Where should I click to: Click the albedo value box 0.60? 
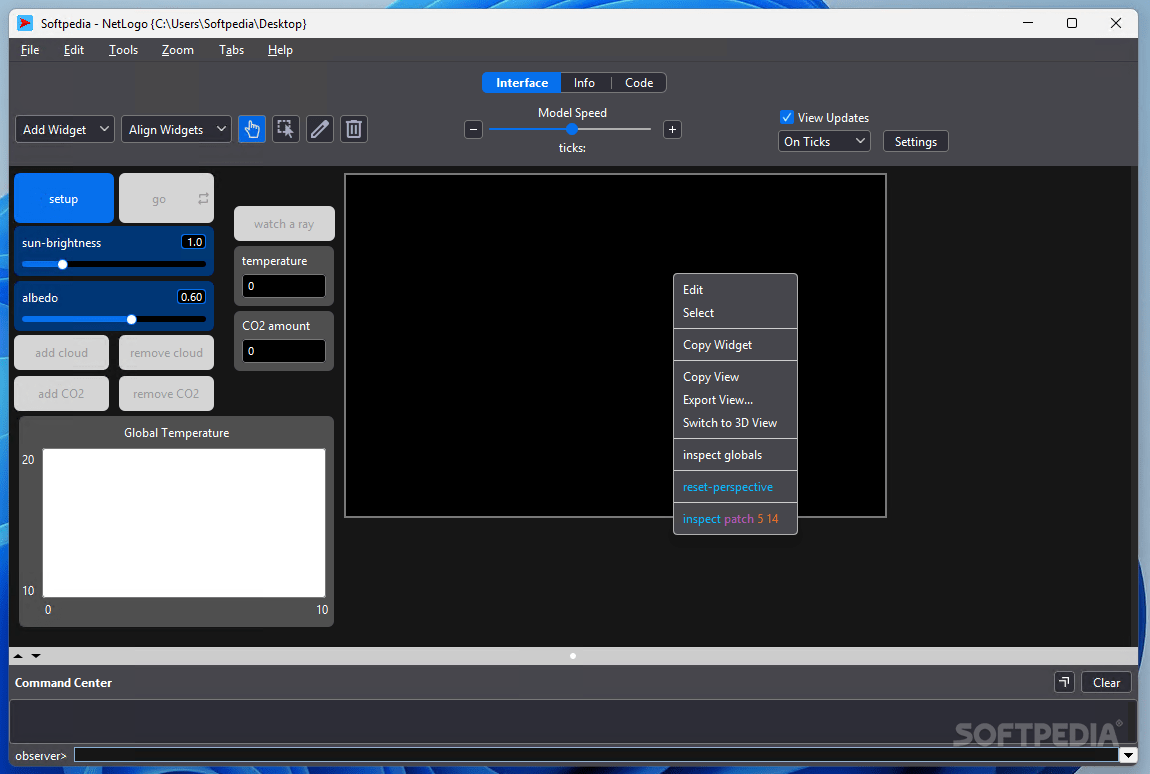pos(191,297)
